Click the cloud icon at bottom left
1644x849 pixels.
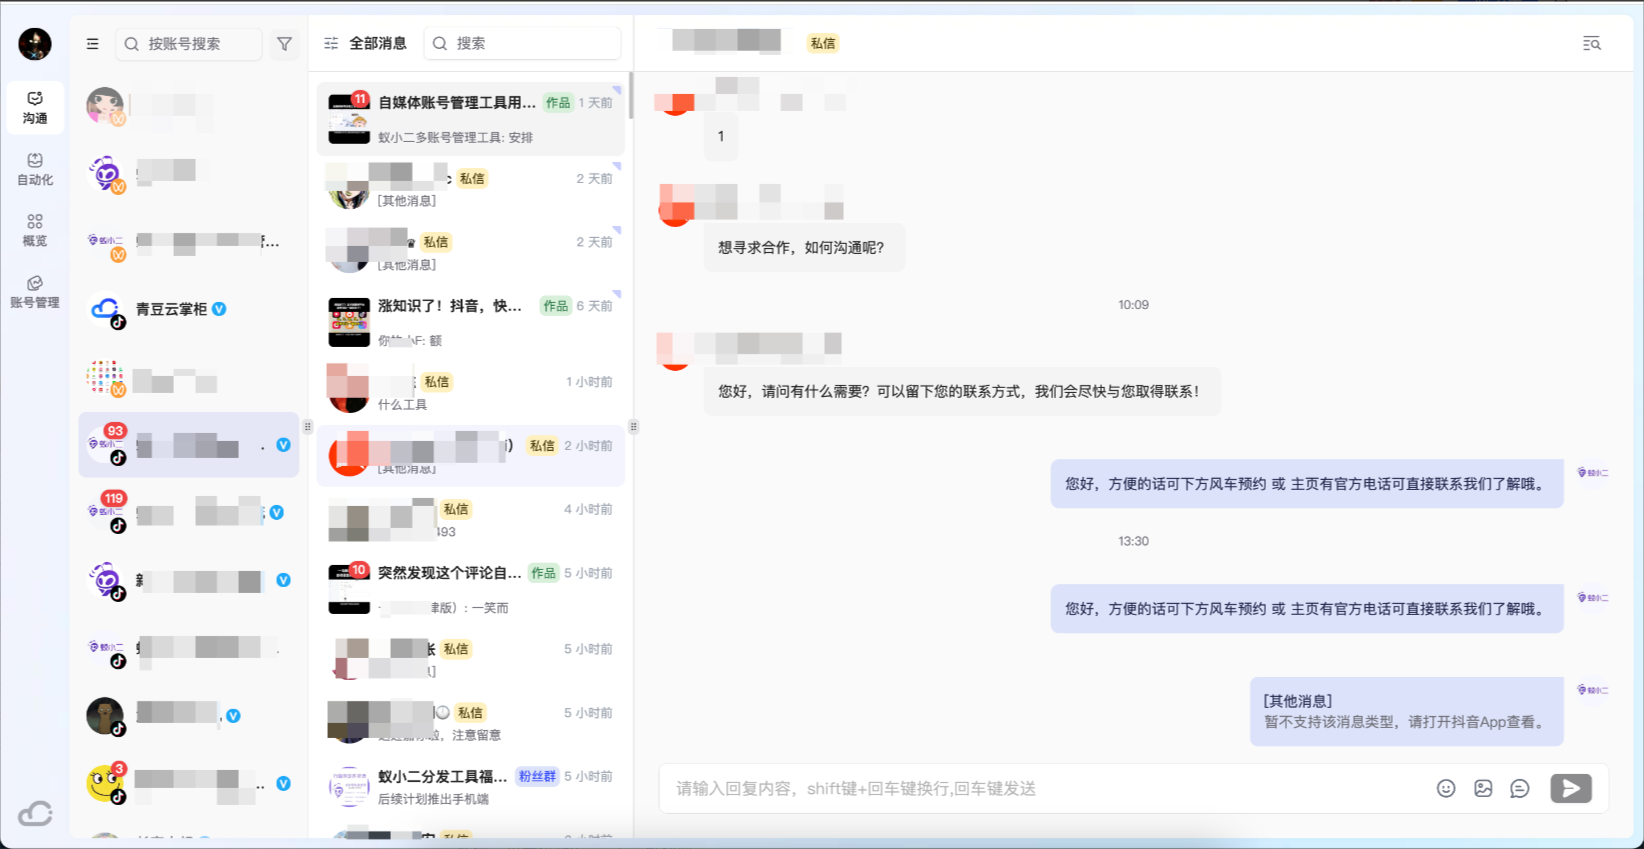(x=35, y=813)
